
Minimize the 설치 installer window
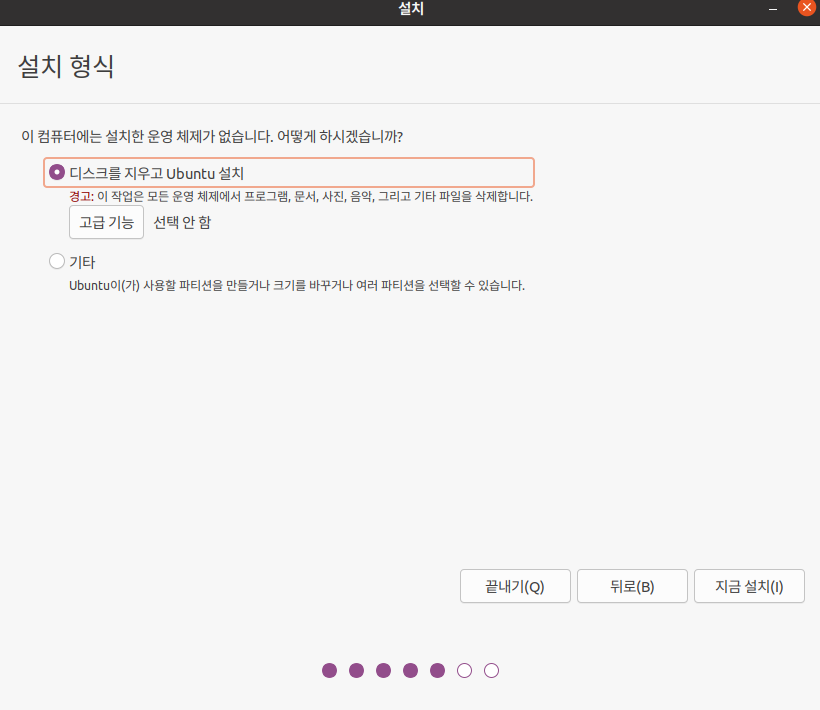click(772, 9)
